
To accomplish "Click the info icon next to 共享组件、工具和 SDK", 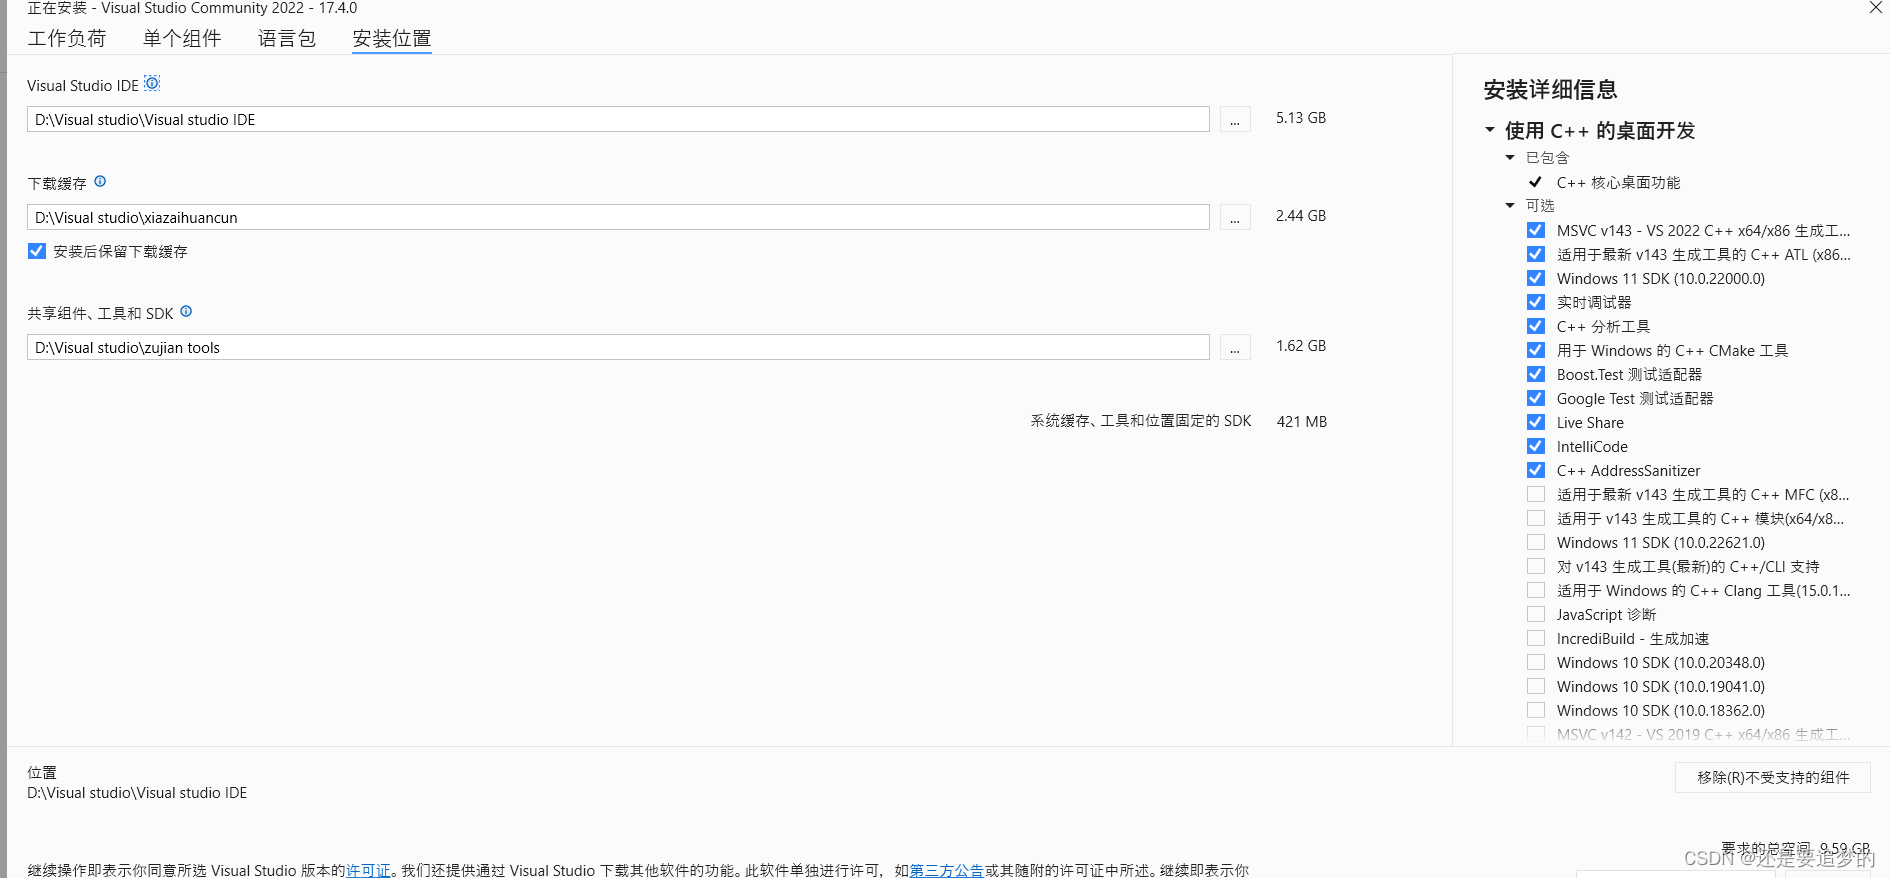I will pos(186,311).
